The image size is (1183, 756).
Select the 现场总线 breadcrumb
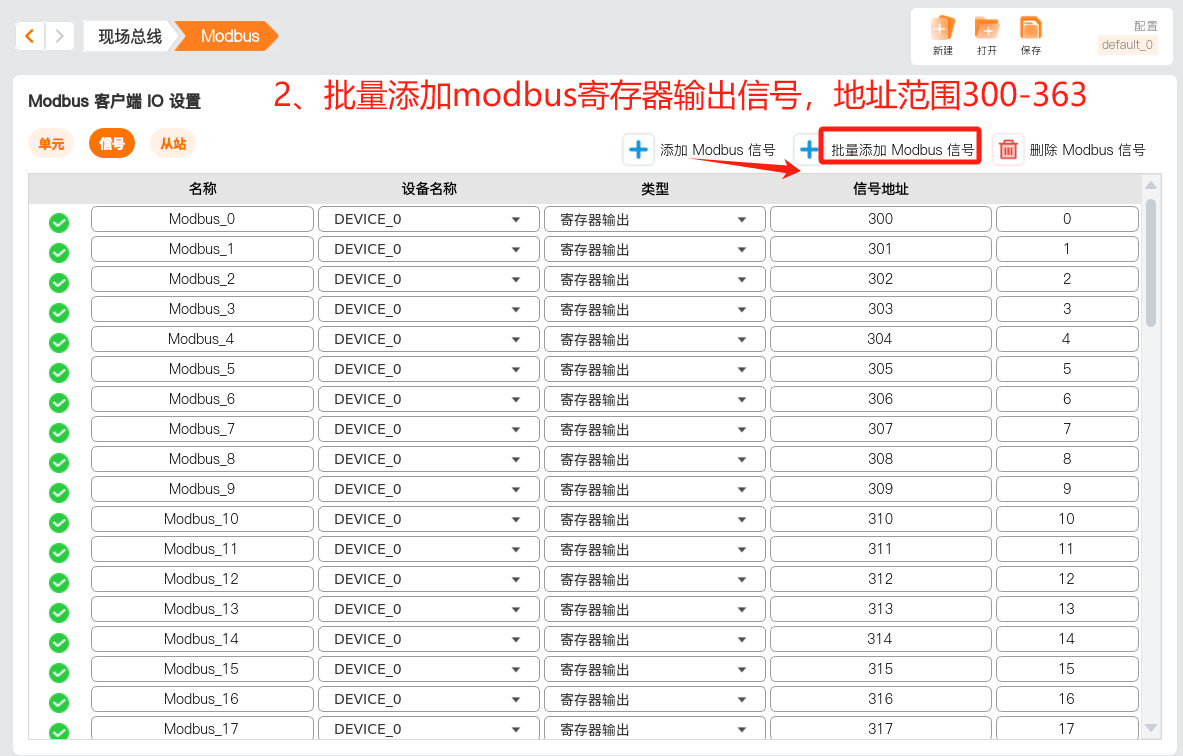pos(130,36)
